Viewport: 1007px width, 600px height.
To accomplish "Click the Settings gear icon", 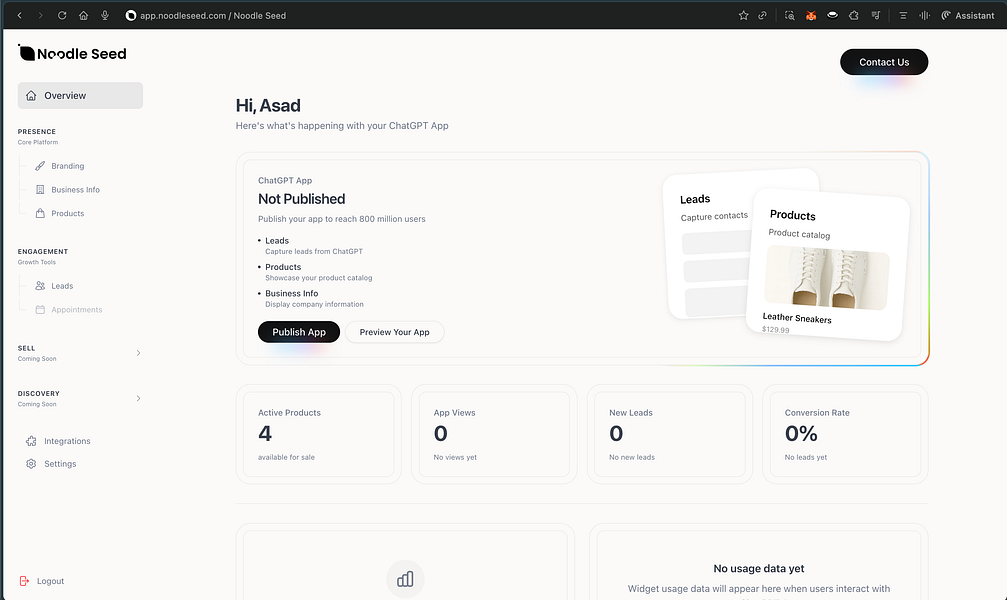I will pyautogui.click(x=31, y=464).
